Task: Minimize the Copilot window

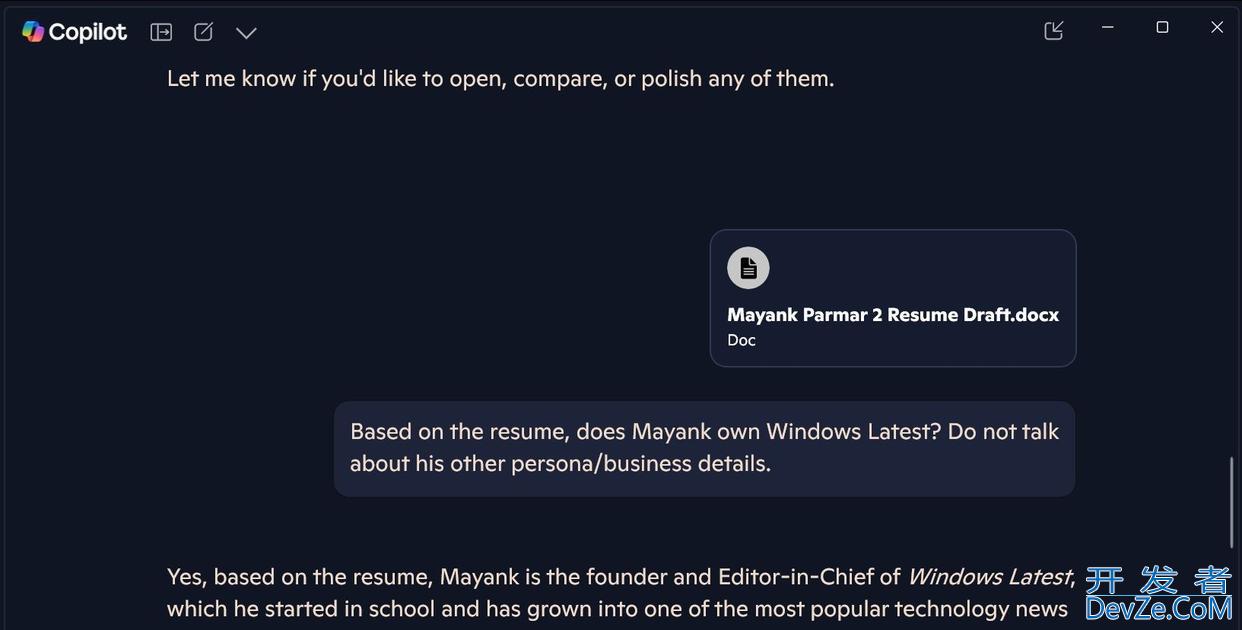Action: pyautogui.click(x=1108, y=28)
